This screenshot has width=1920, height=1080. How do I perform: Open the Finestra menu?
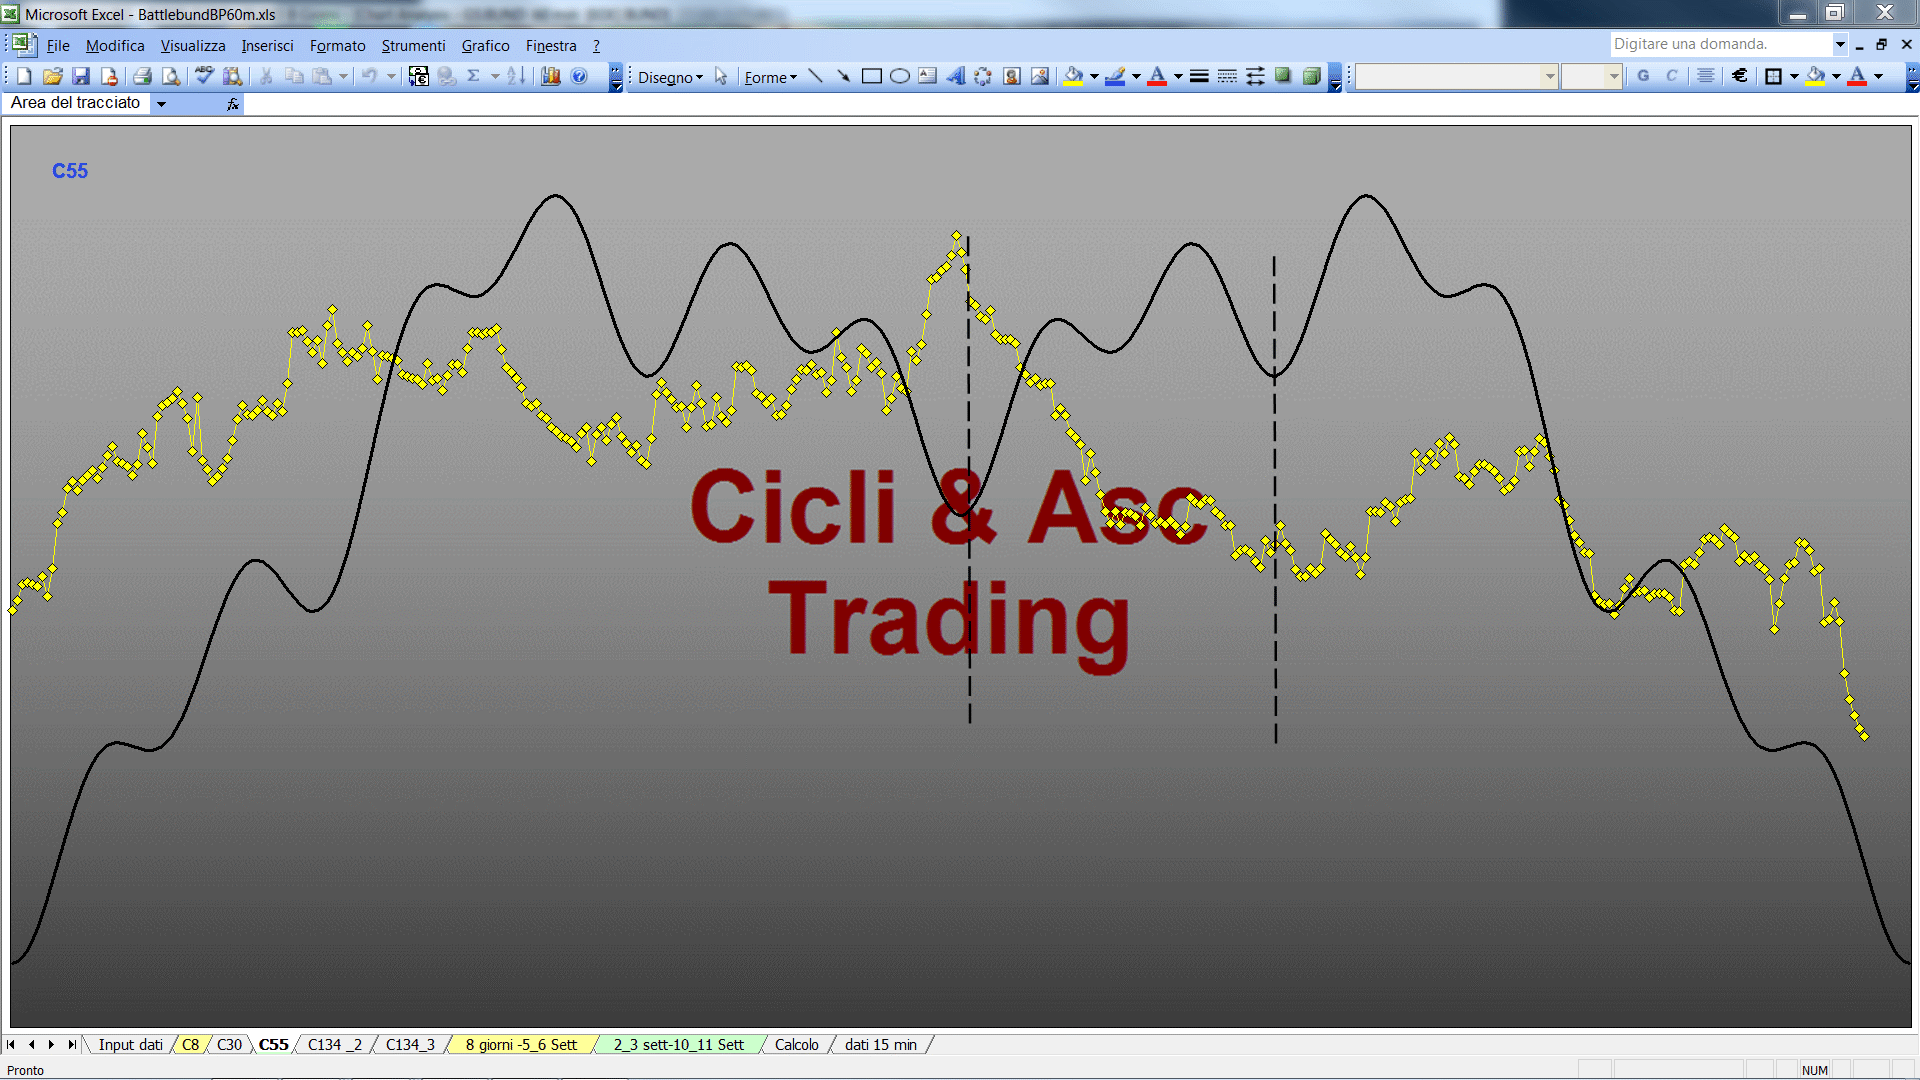click(551, 45)
